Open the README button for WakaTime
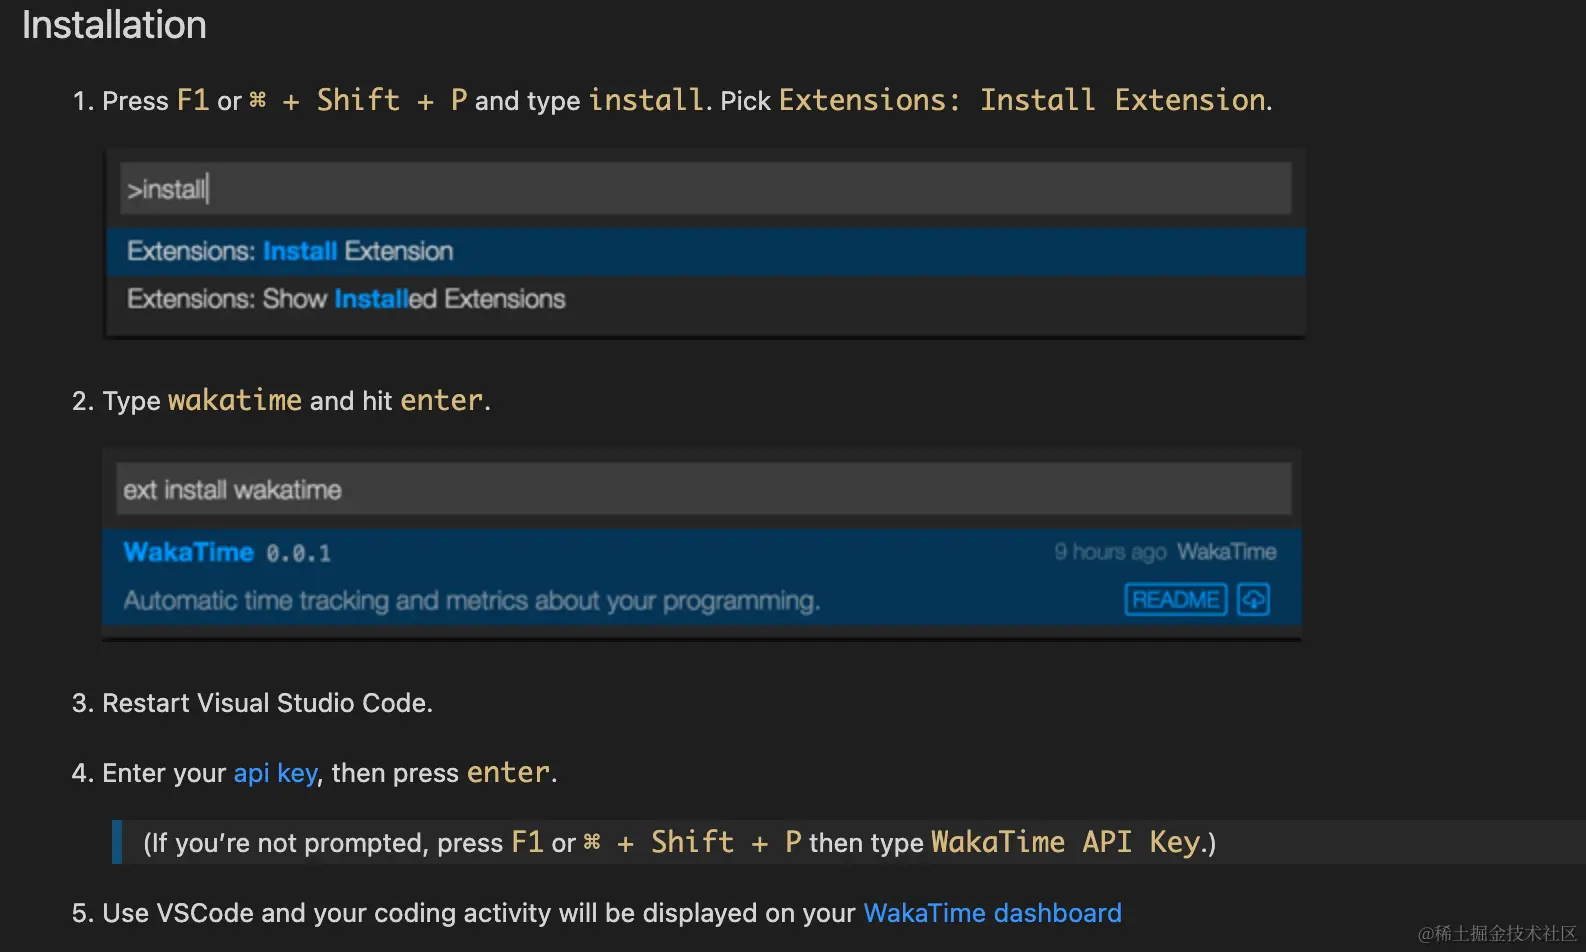Viewport: 1586px width, 952px height. coord(1175,599)
